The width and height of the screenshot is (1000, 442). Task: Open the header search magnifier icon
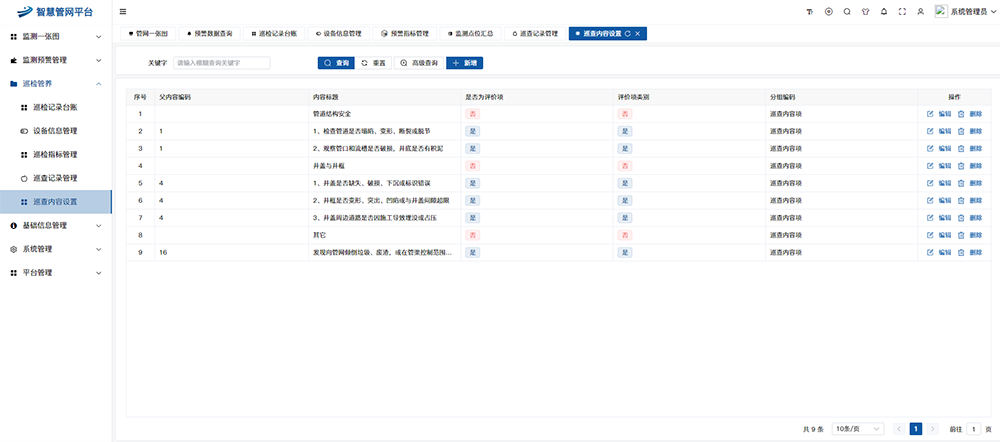click(x=847, y=11)
